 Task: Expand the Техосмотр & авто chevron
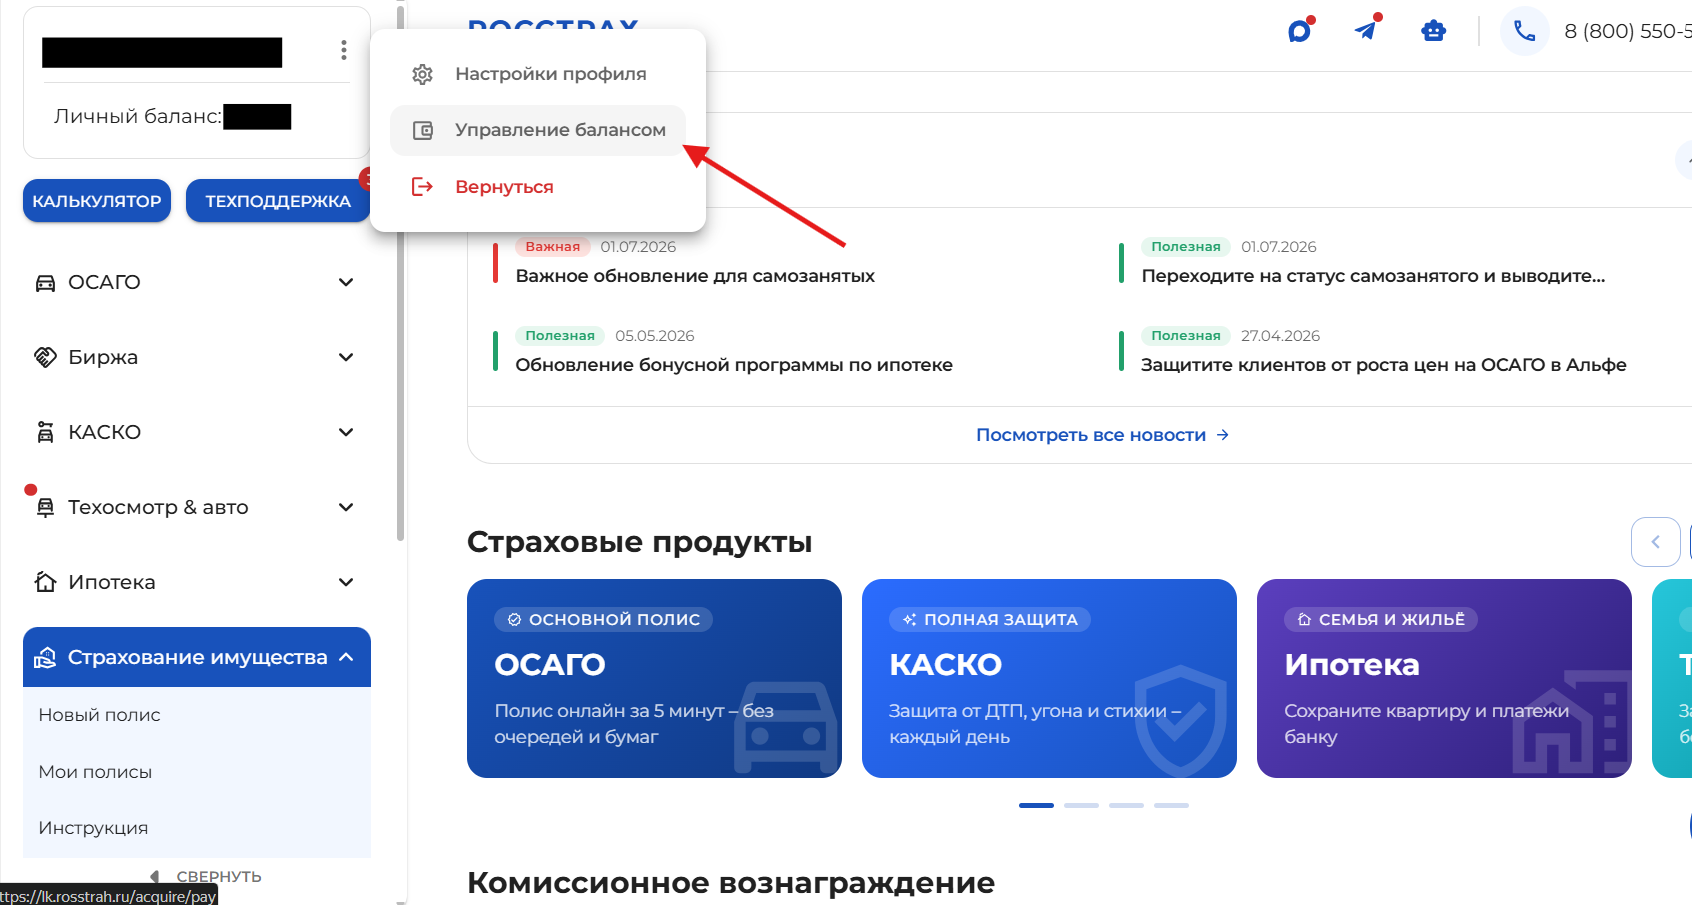point(346,507)
